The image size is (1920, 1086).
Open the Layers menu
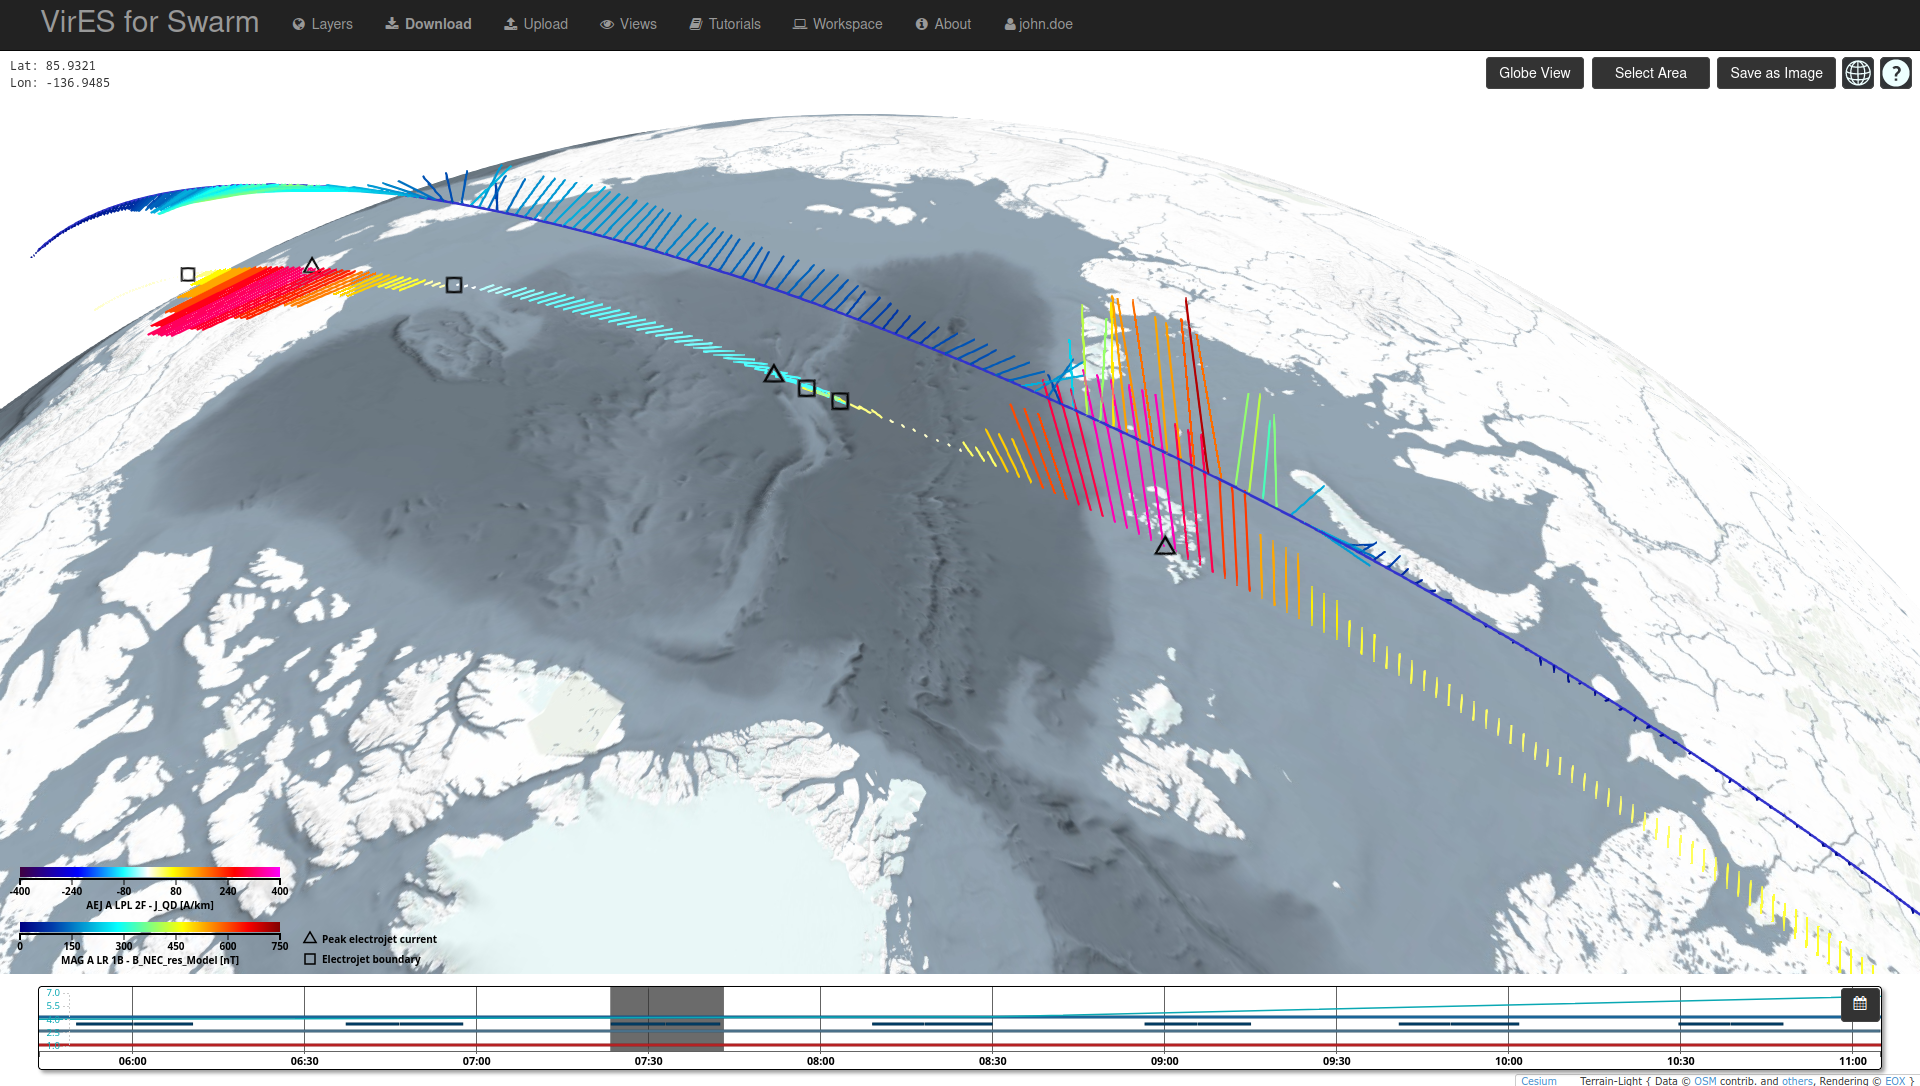[x=322, y=24]
